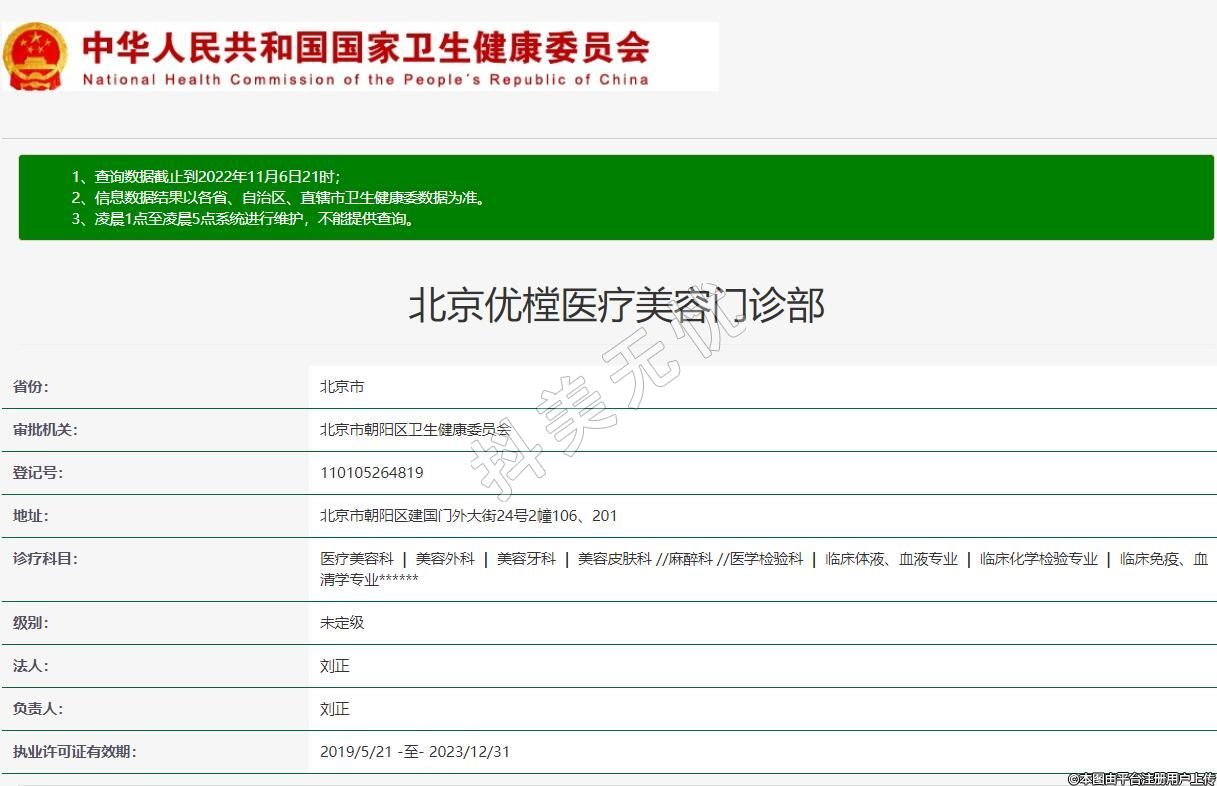Click the clinic name heading 北京优橙医疗美容门诊部
This screenshot has width=1217, height=786.
click(616, 305)
